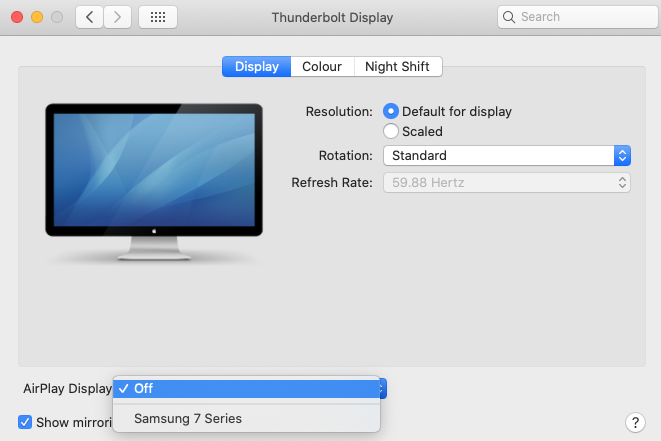Click the Resolution label
The image size is (661, 441).
(x=339, y=112)
